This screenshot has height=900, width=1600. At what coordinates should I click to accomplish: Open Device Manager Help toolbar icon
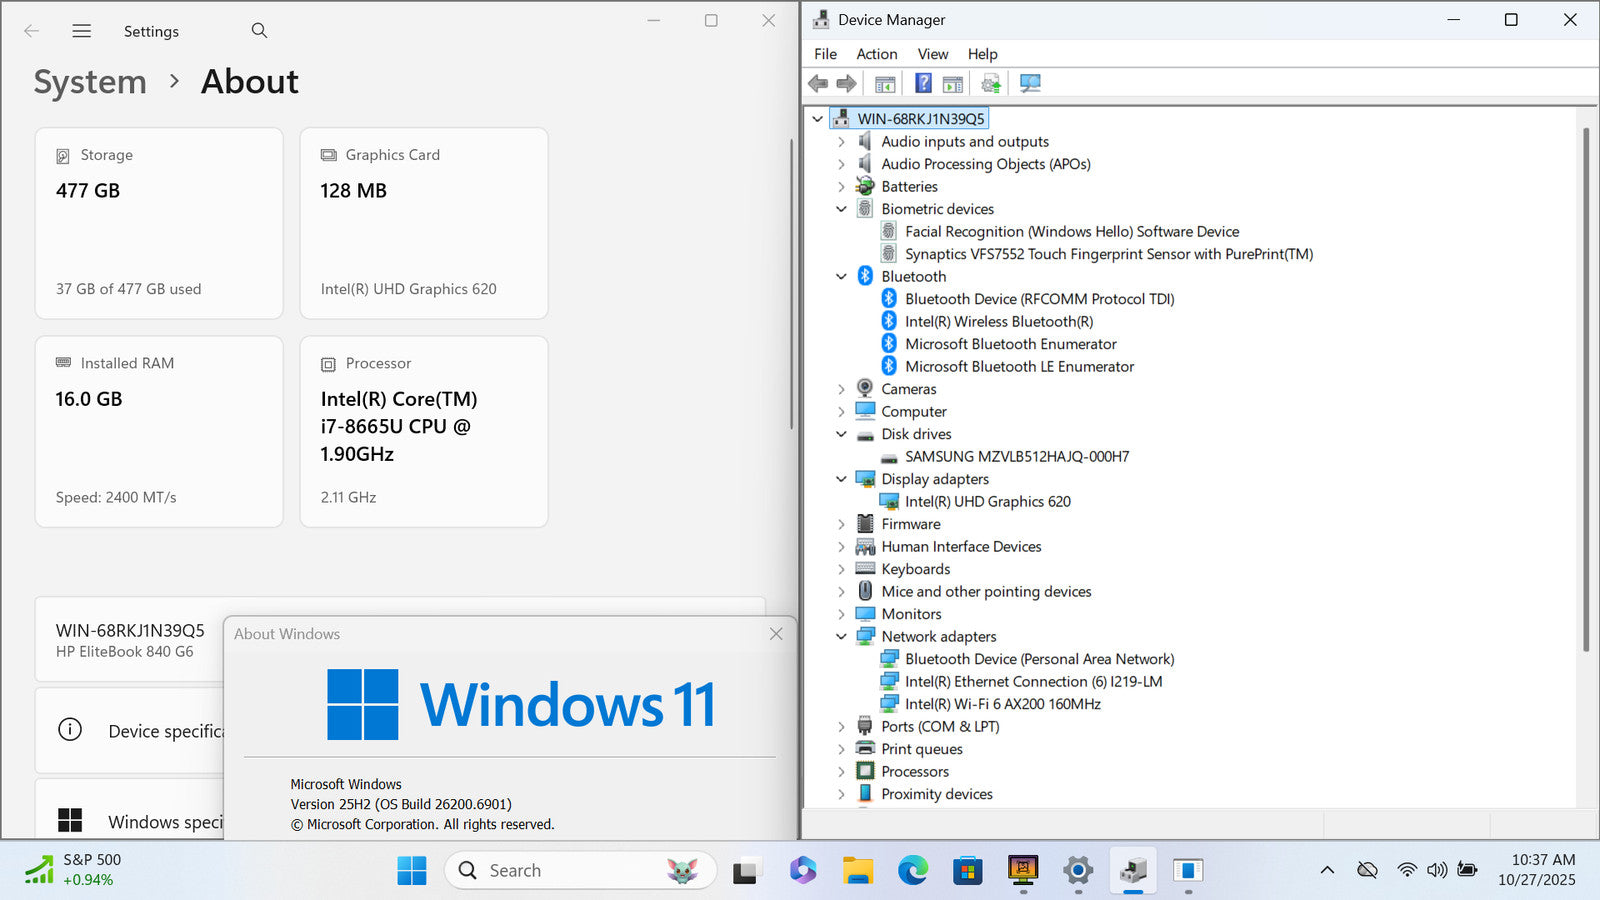[x=923, y=84]
